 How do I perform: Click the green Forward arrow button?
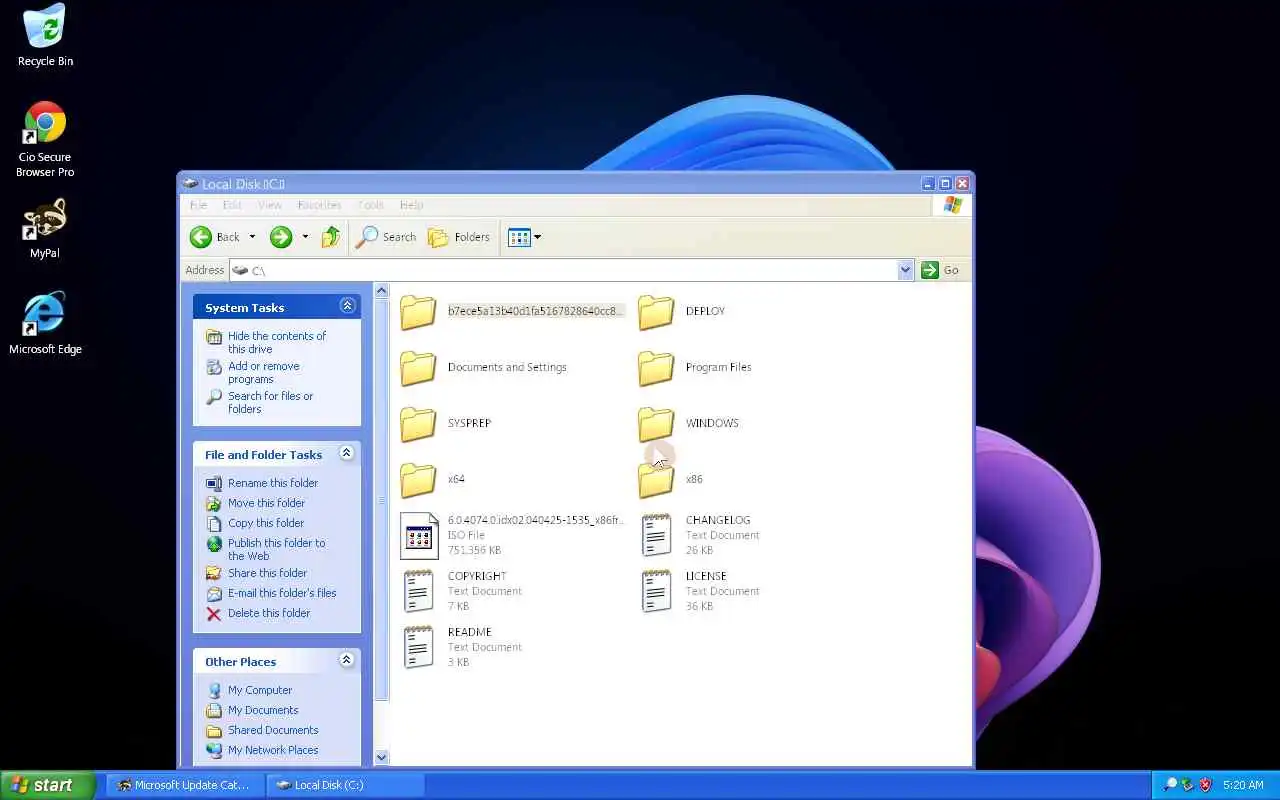[281, 237]
